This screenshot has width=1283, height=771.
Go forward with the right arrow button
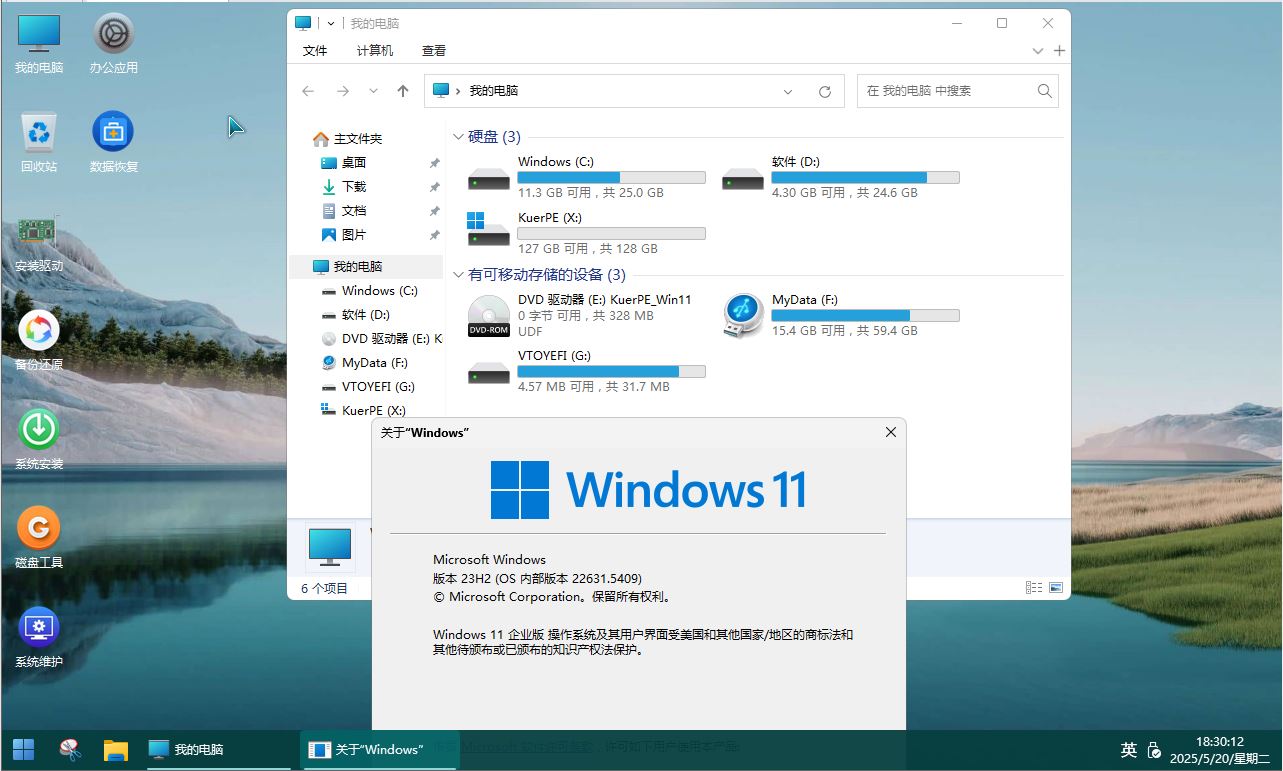click(x=343, y=91)
